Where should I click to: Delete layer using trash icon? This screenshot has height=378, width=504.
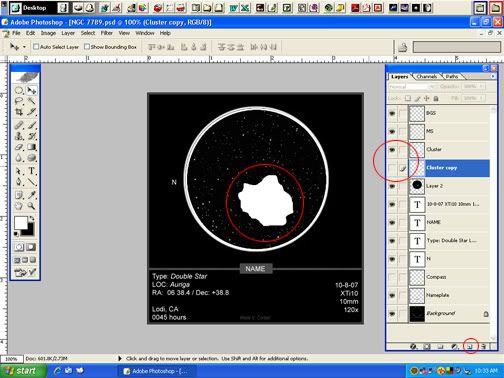(x=483, y=347)
